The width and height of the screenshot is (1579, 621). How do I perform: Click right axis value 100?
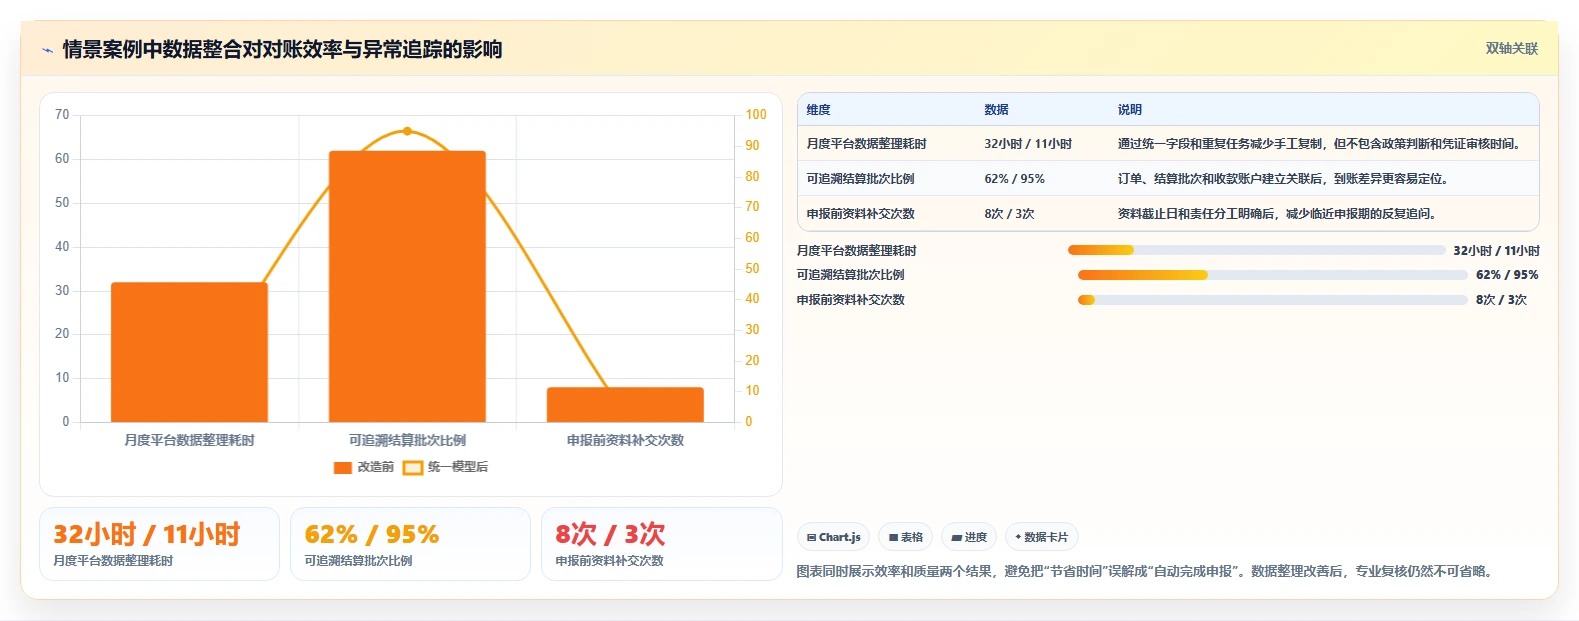point(756,115)
